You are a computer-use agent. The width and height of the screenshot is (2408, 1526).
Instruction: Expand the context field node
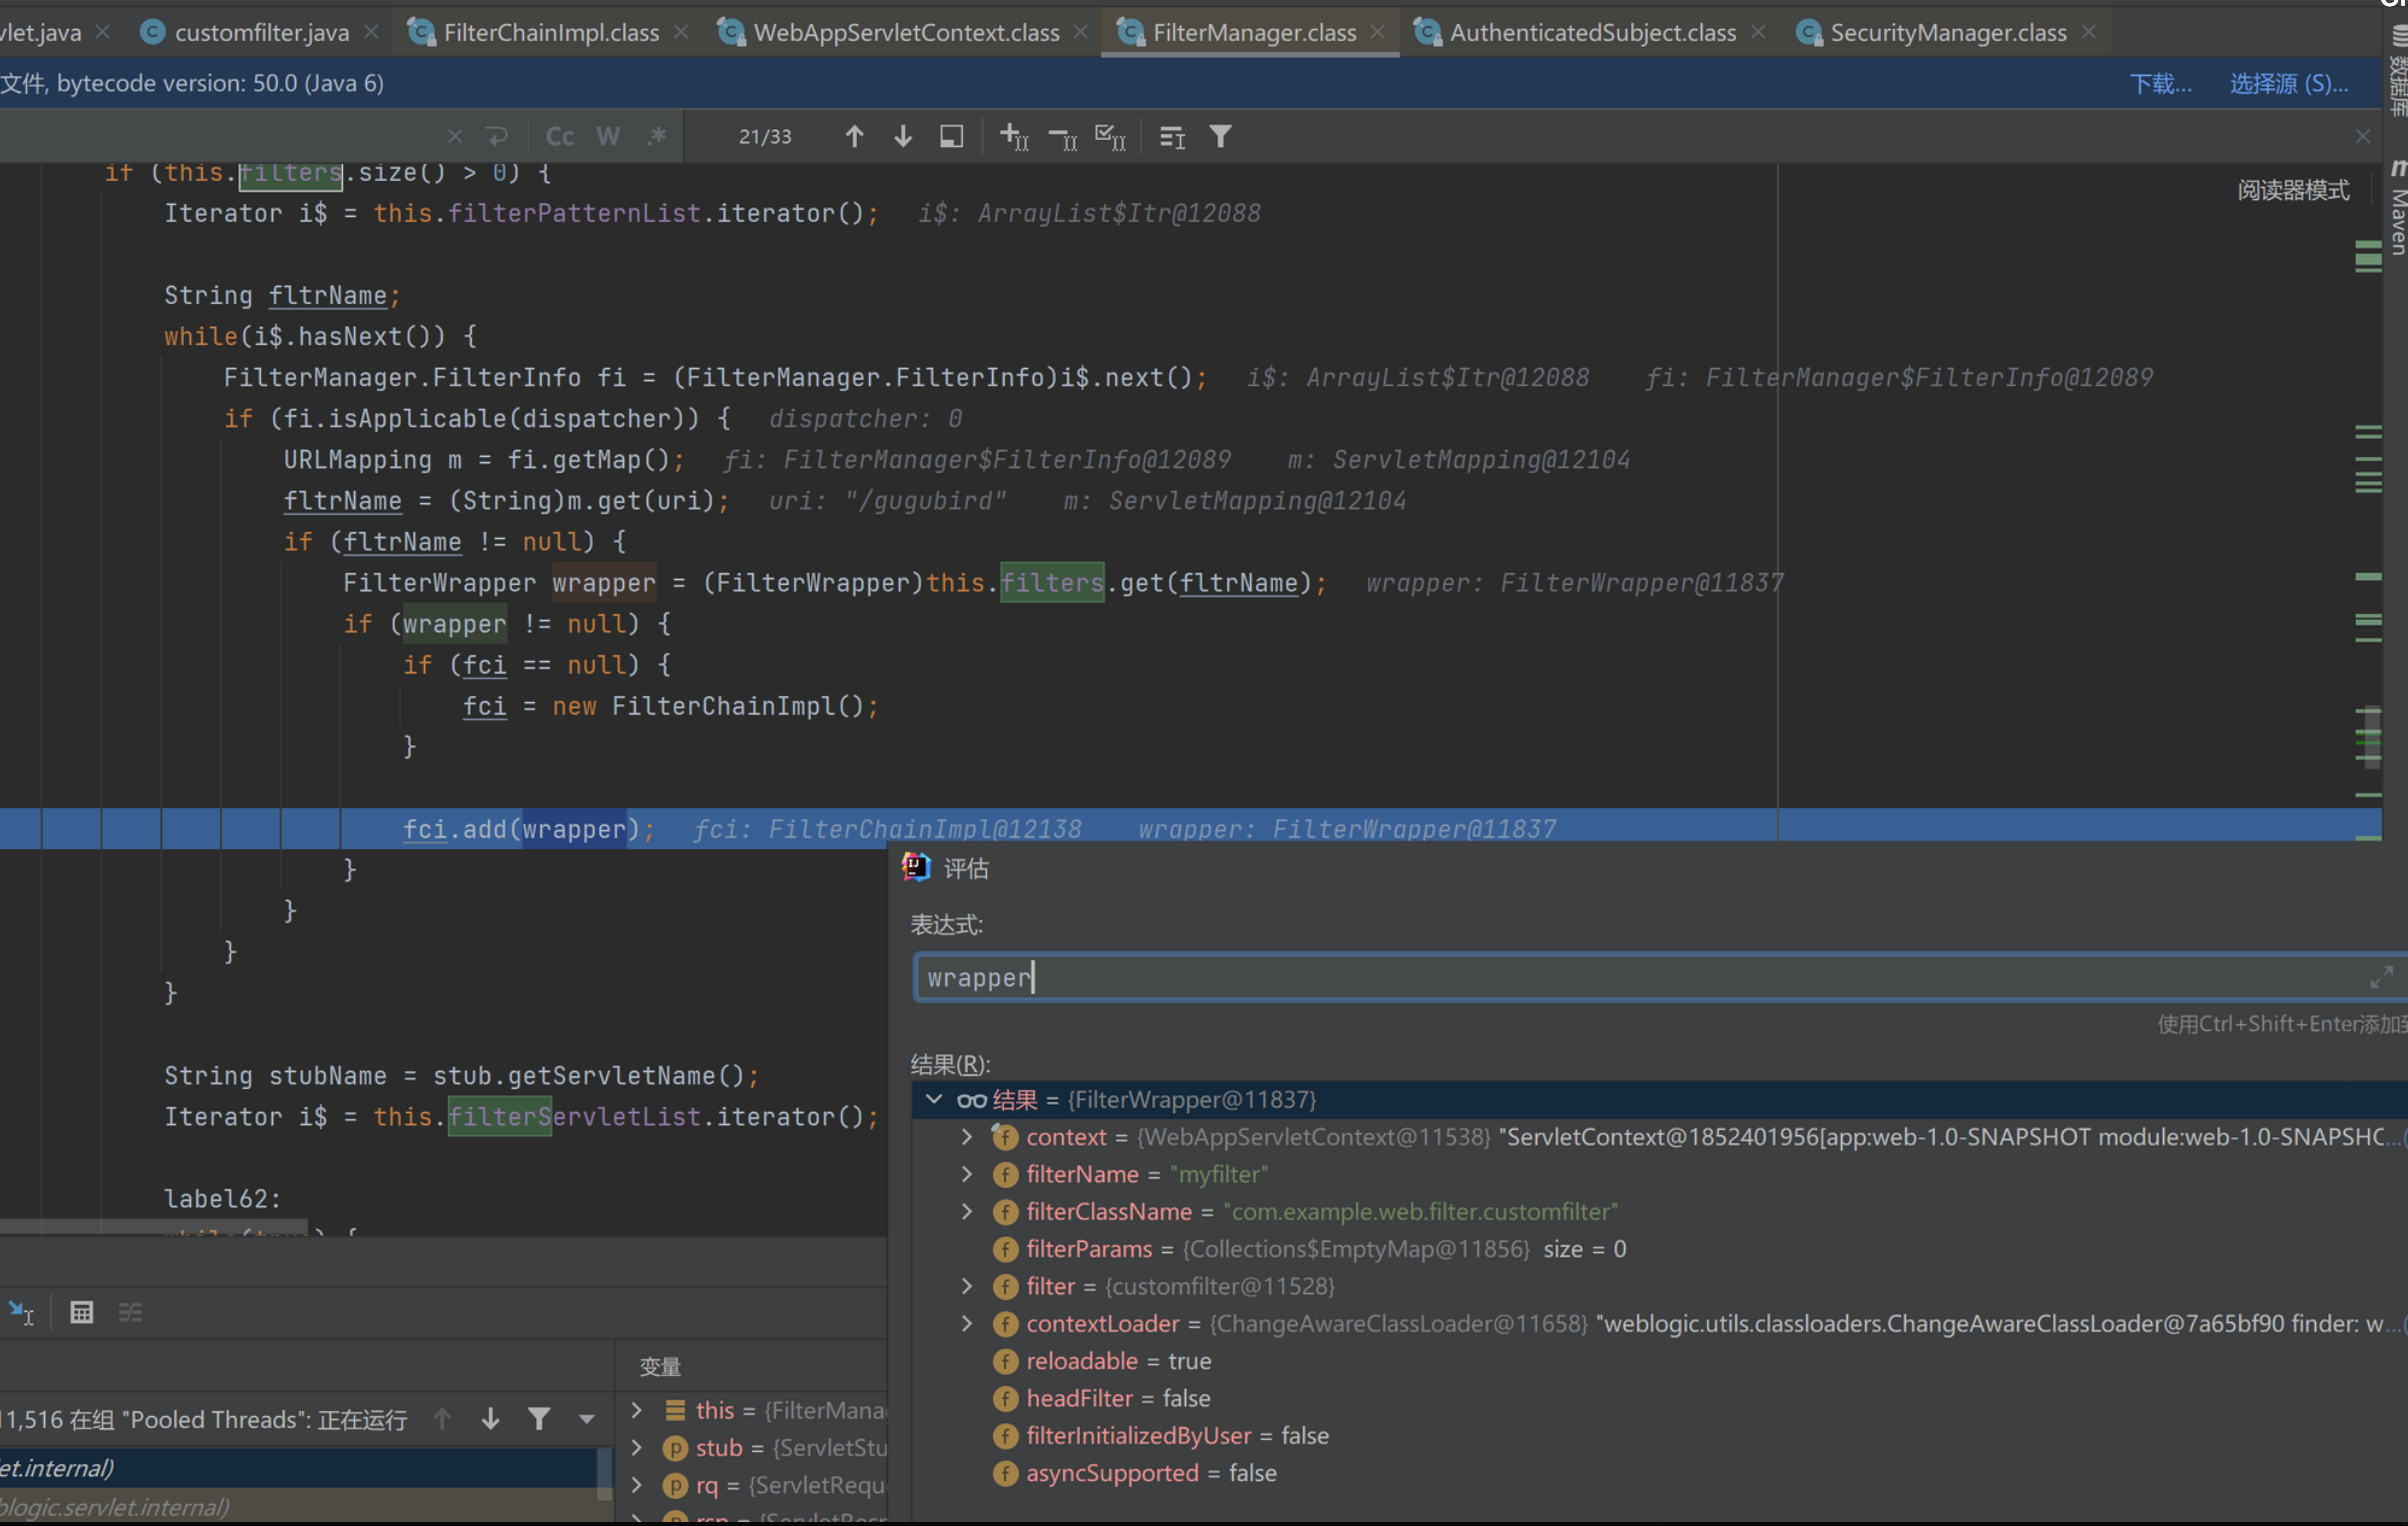pos(966,1137)
